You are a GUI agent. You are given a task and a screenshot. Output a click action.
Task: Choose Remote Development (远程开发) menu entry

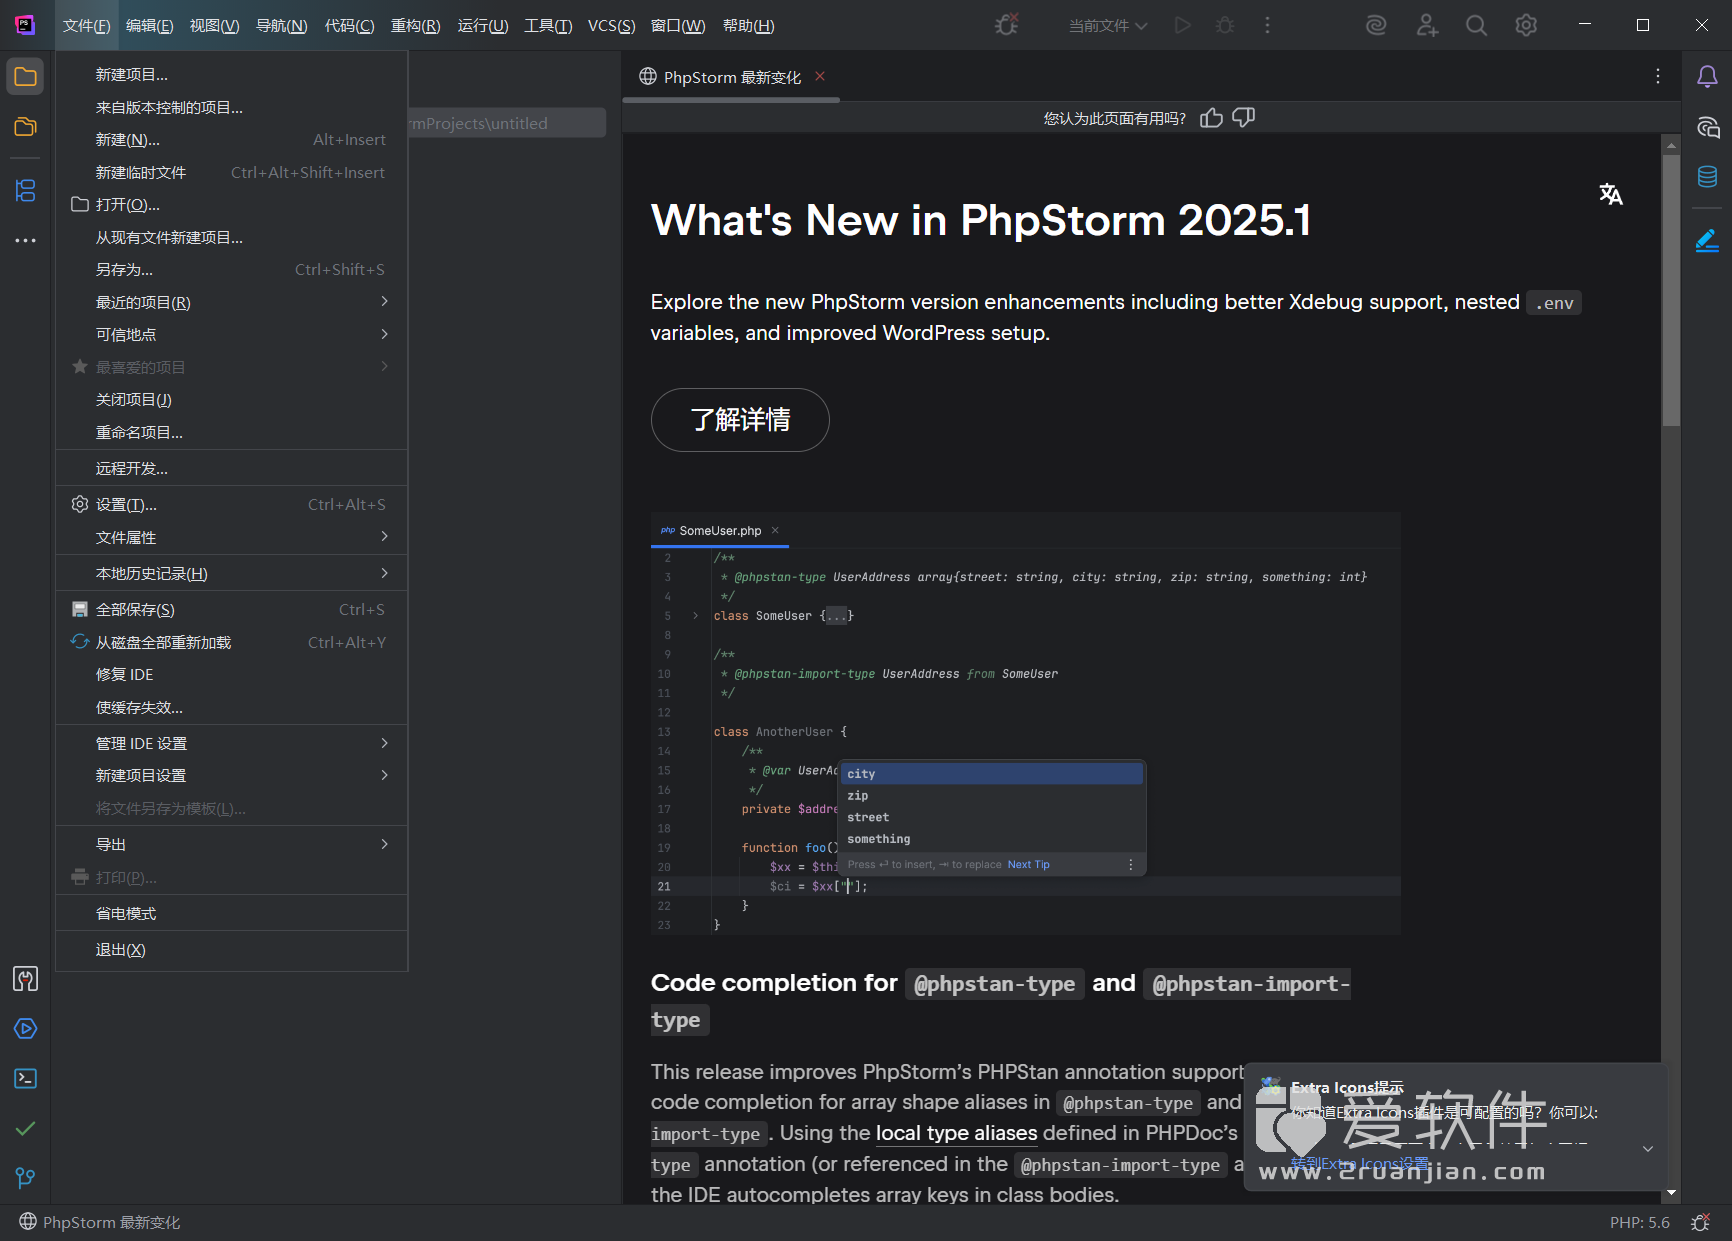(231, 468)
